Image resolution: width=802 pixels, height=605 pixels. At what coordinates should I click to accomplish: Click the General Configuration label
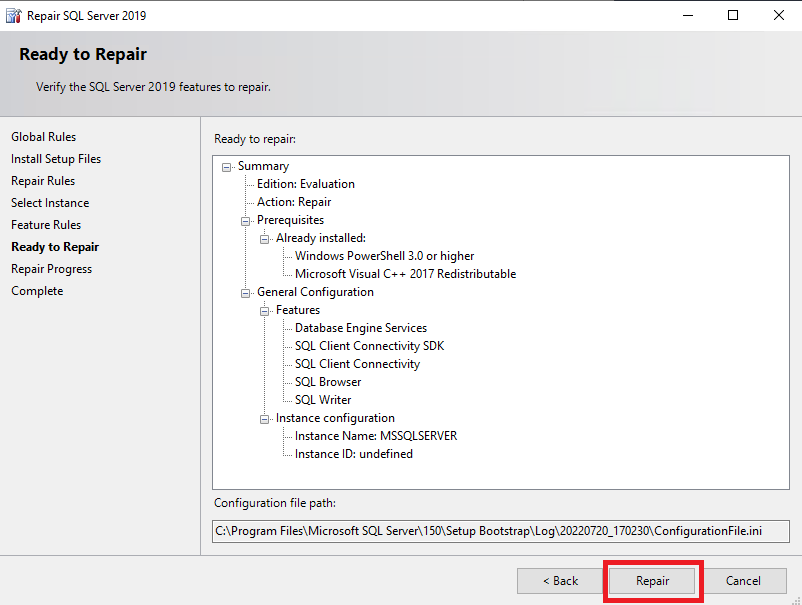(x=316, y=292)
